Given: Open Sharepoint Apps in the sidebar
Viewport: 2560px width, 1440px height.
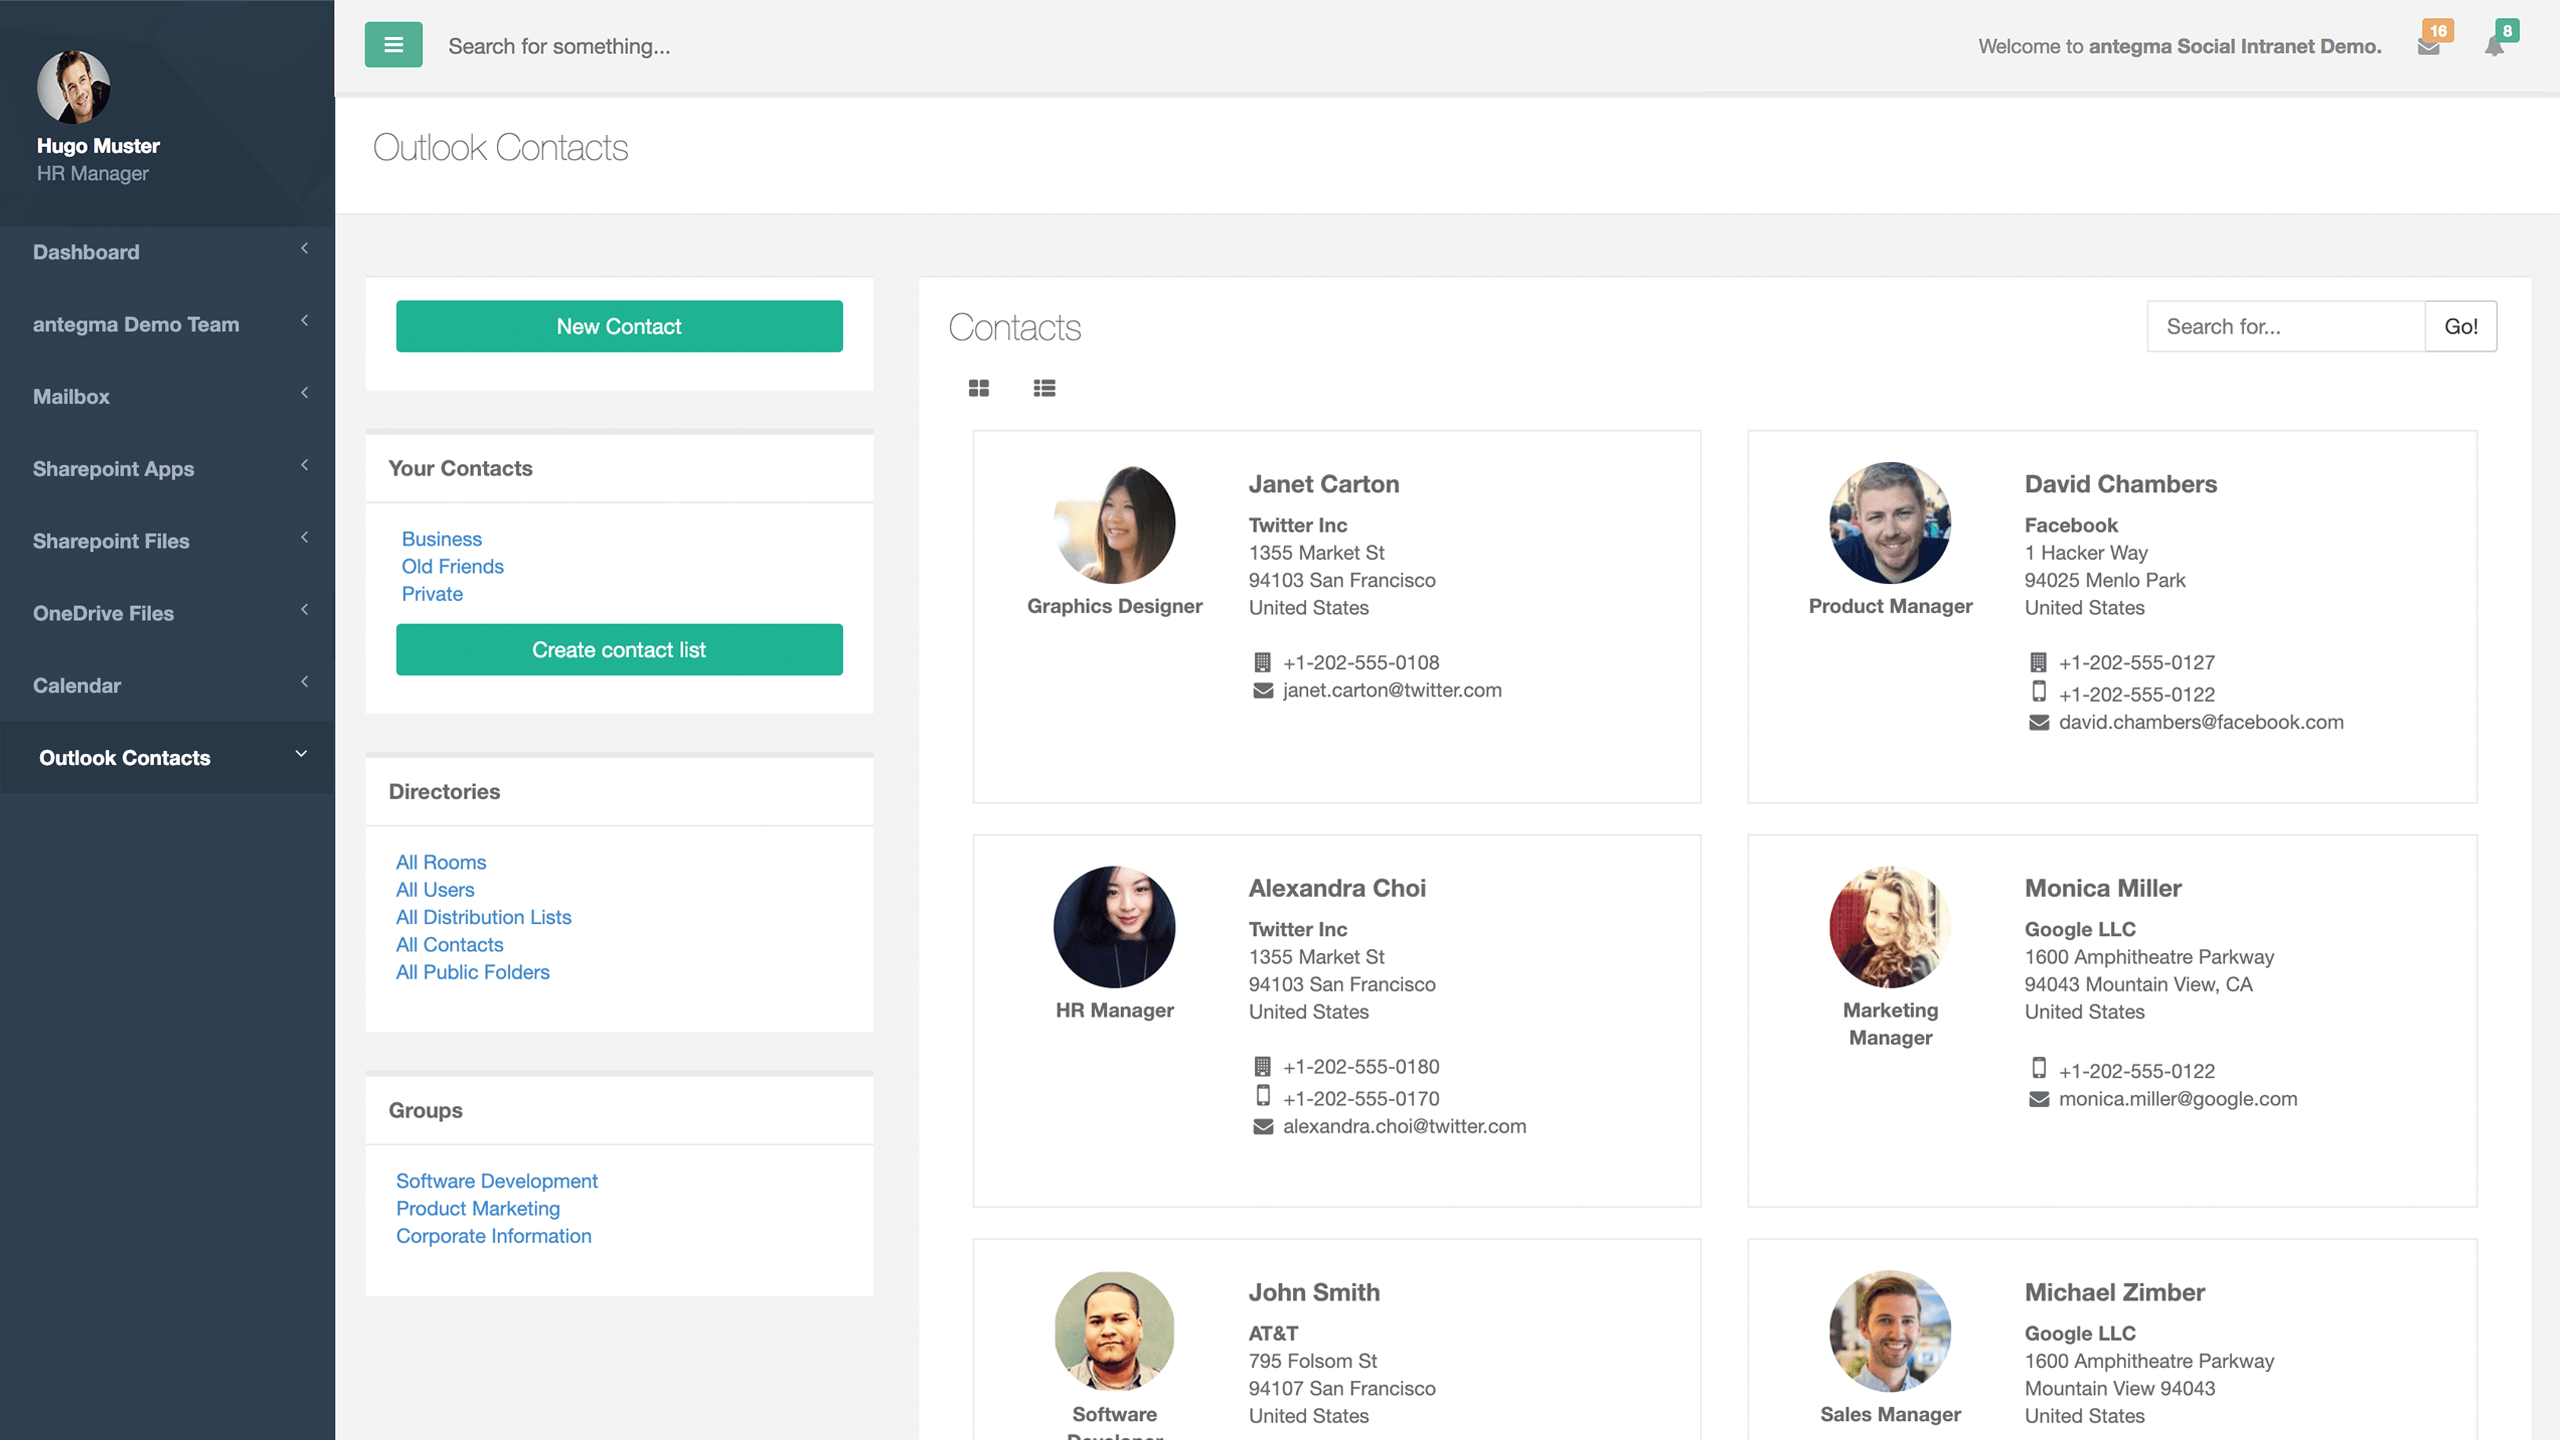Looking at the screenshot, I should pos(113,469).
